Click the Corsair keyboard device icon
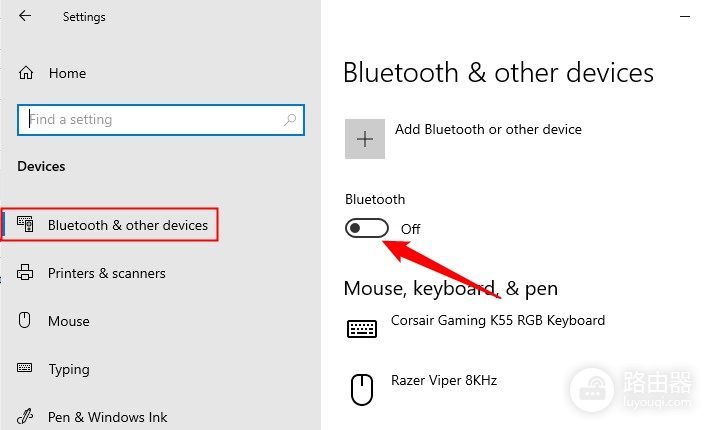 [x=362, y=329]
